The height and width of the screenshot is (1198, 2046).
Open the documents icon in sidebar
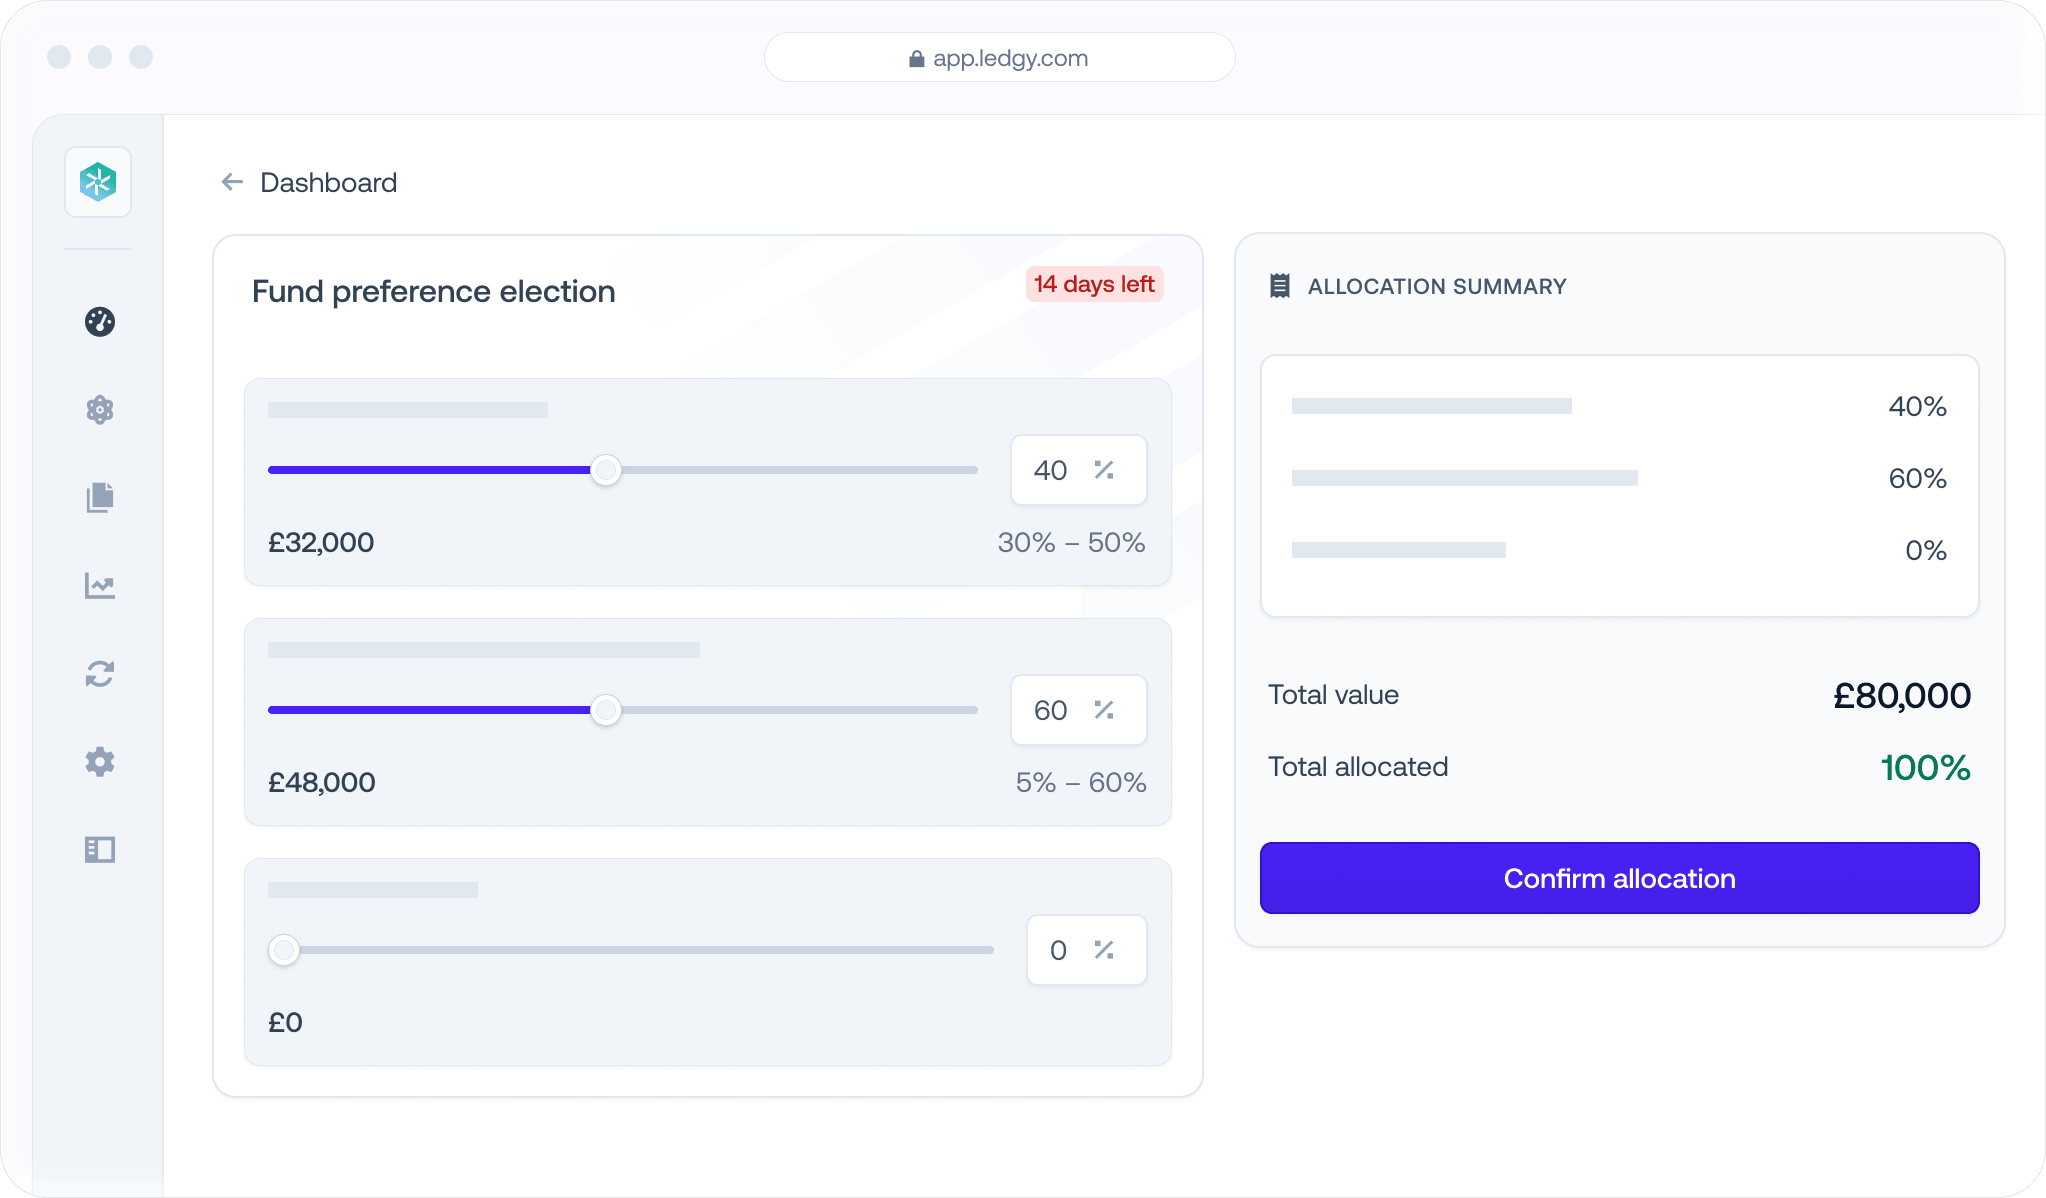100,497
